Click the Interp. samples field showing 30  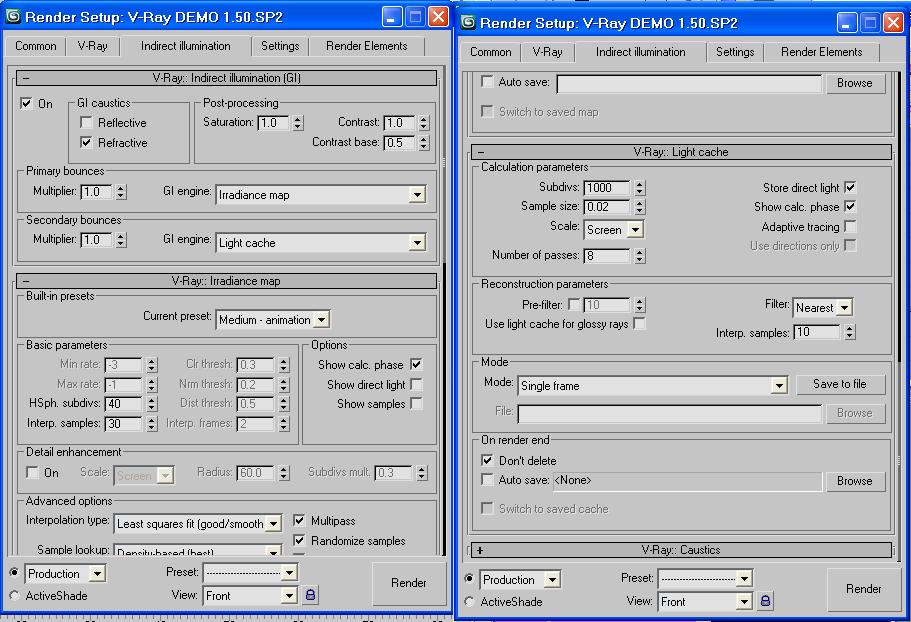(124, 423)
